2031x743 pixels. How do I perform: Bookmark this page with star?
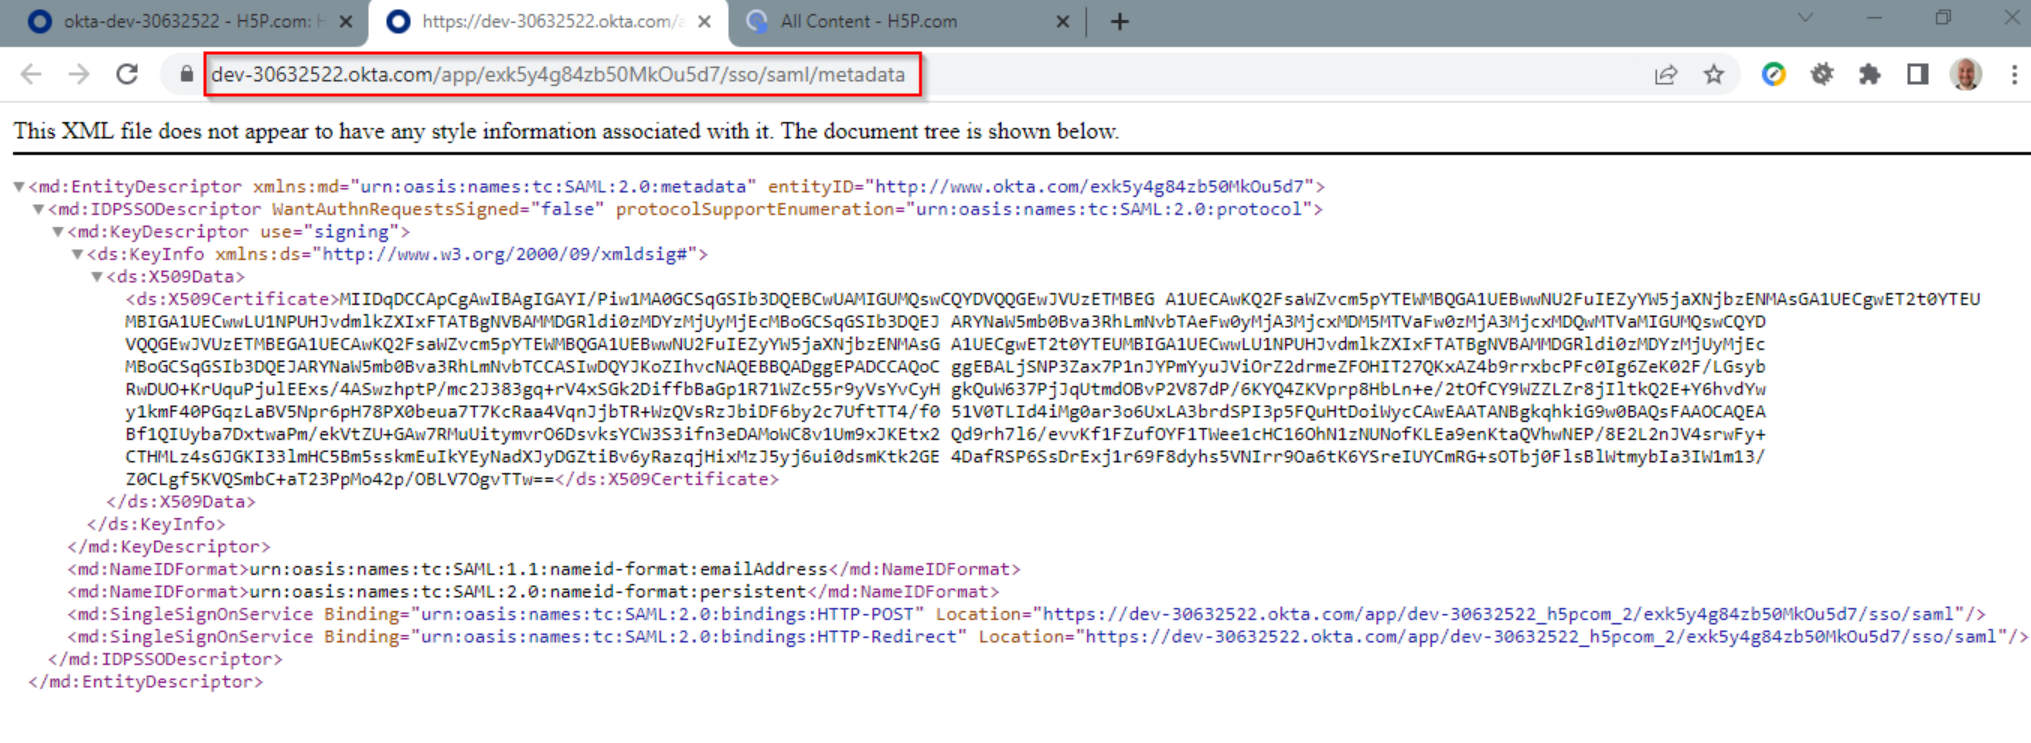tap(1714, 74)
